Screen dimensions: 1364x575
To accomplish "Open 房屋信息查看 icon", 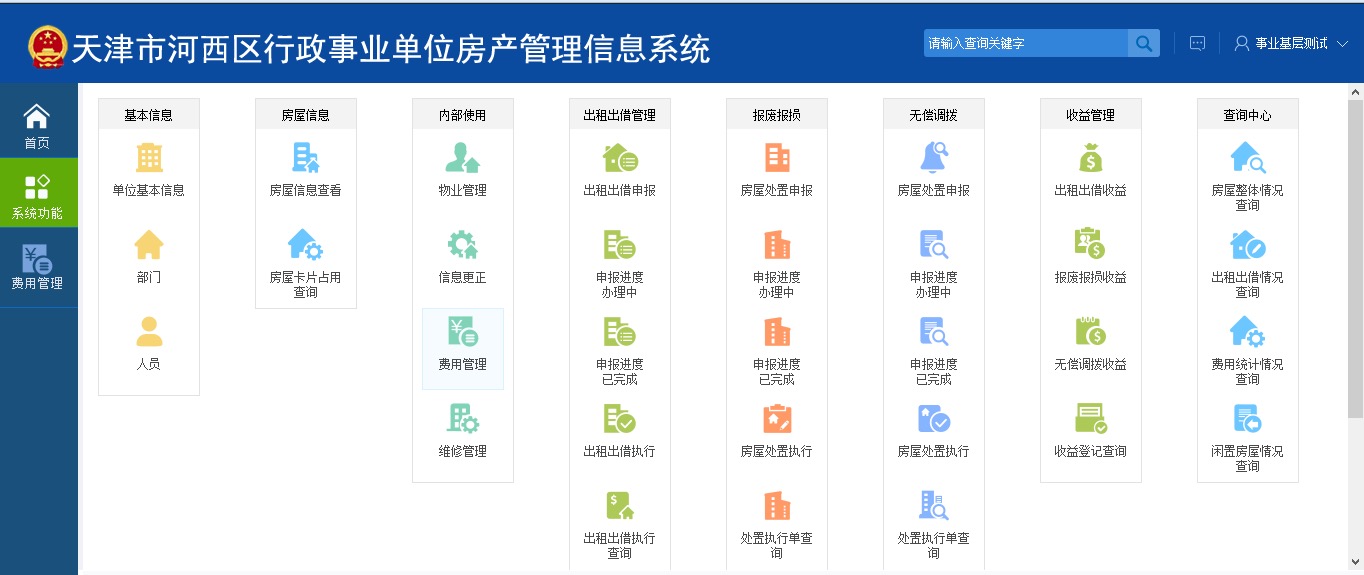I will pos(305,158).
